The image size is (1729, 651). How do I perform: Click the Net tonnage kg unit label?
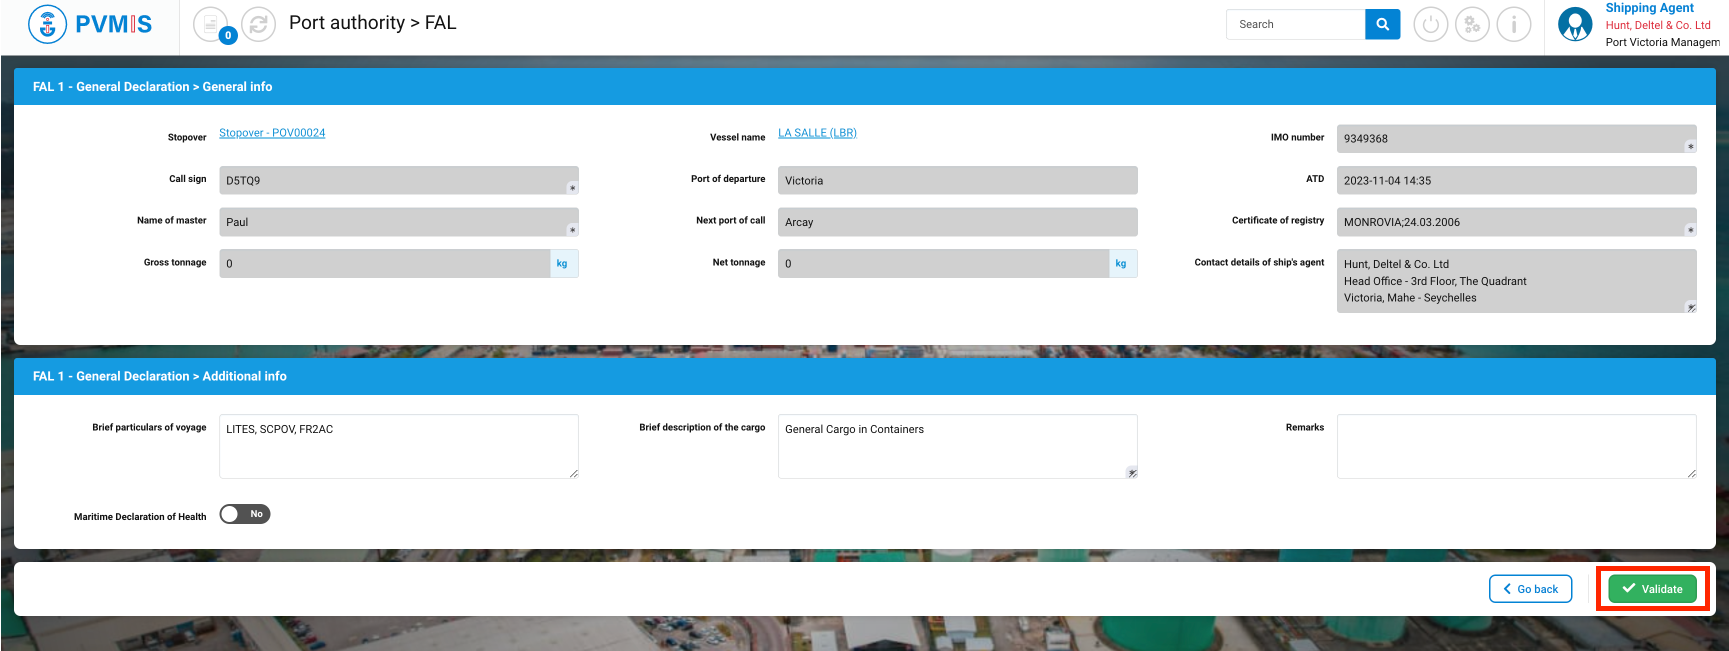[1121, 264]
